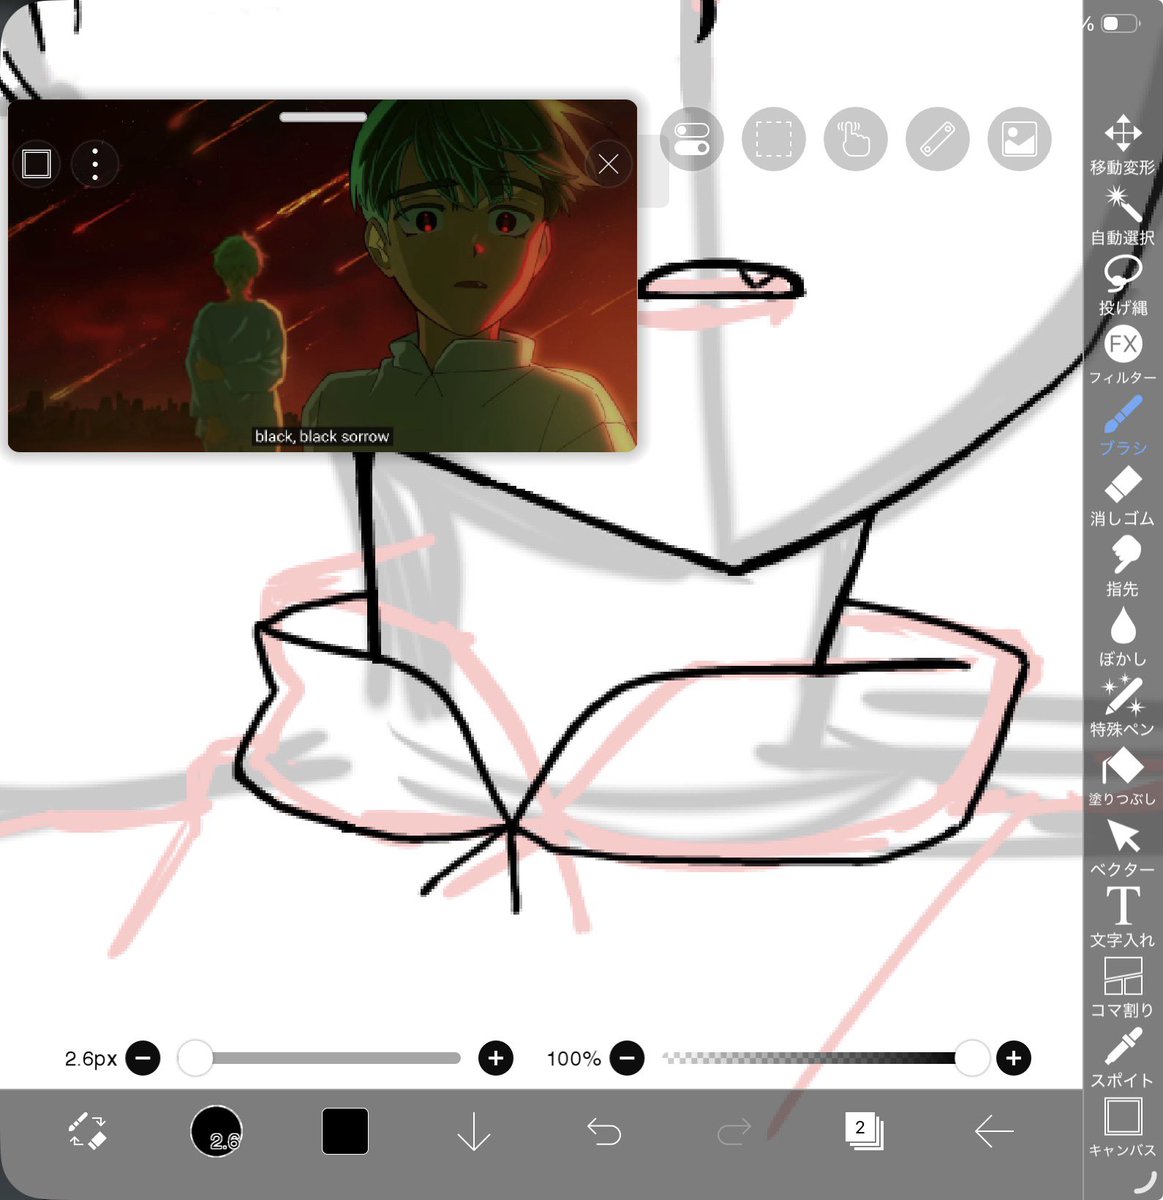Select the Special Pen (特殊ペン) tool
Viewport: 1163px width, 1200px height.
(x=1122, y=706)
